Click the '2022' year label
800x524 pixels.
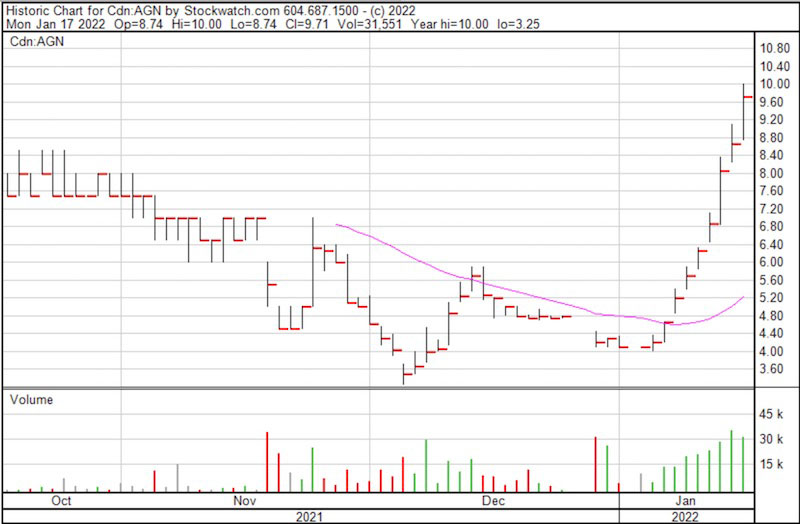685,517
